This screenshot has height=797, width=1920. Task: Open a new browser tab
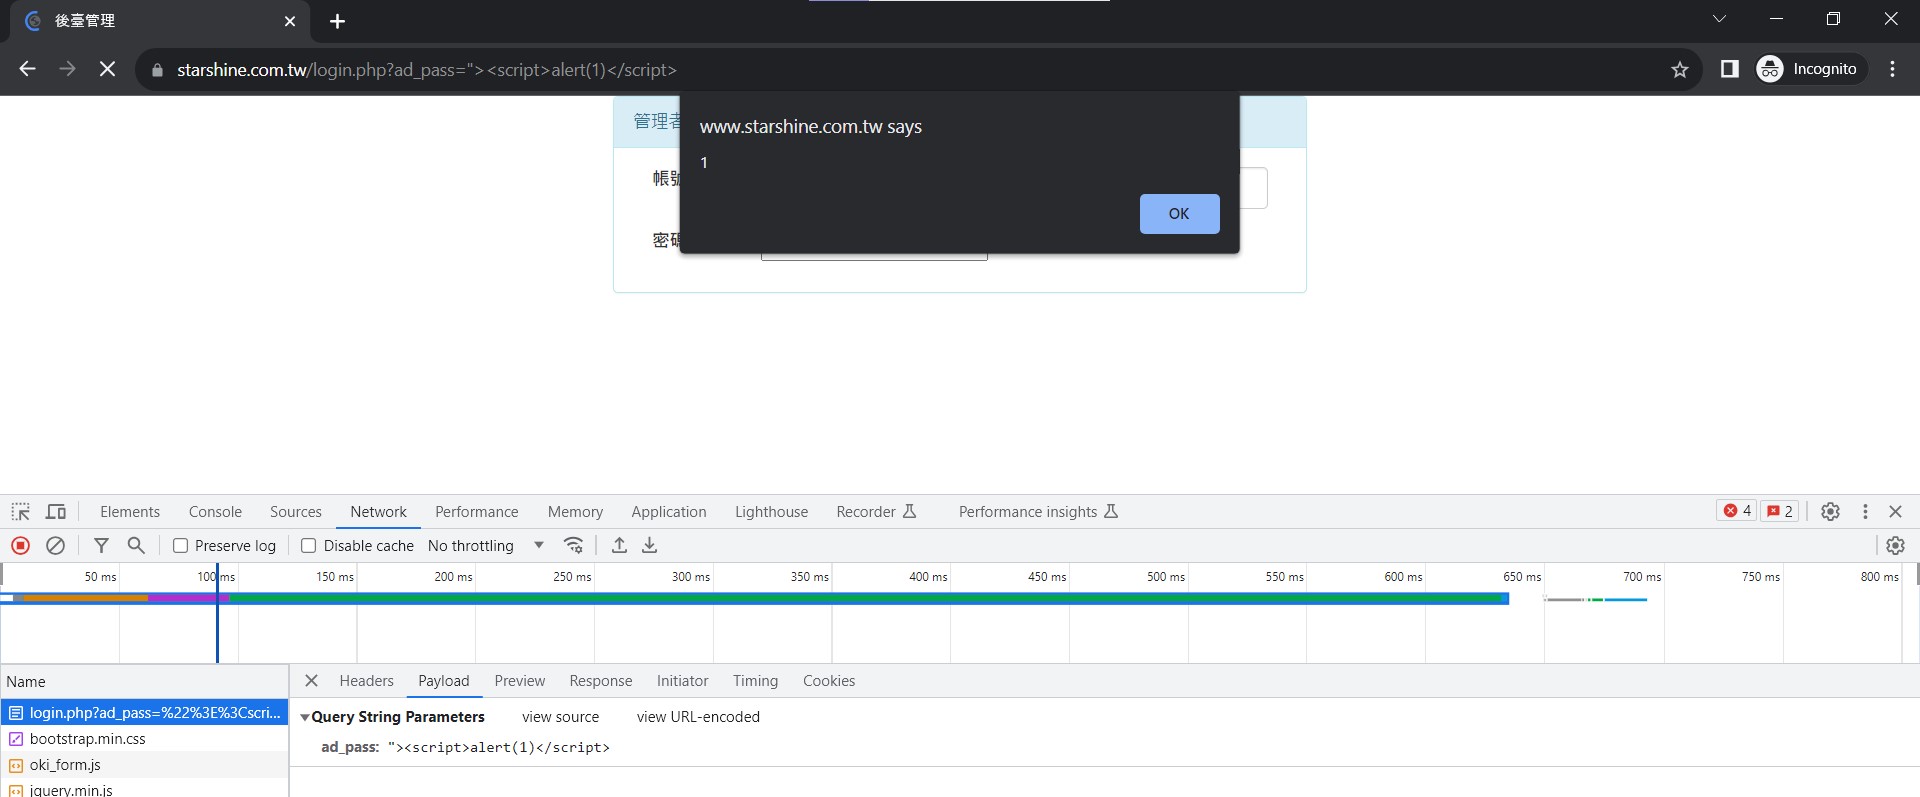[x=337, y=21]
